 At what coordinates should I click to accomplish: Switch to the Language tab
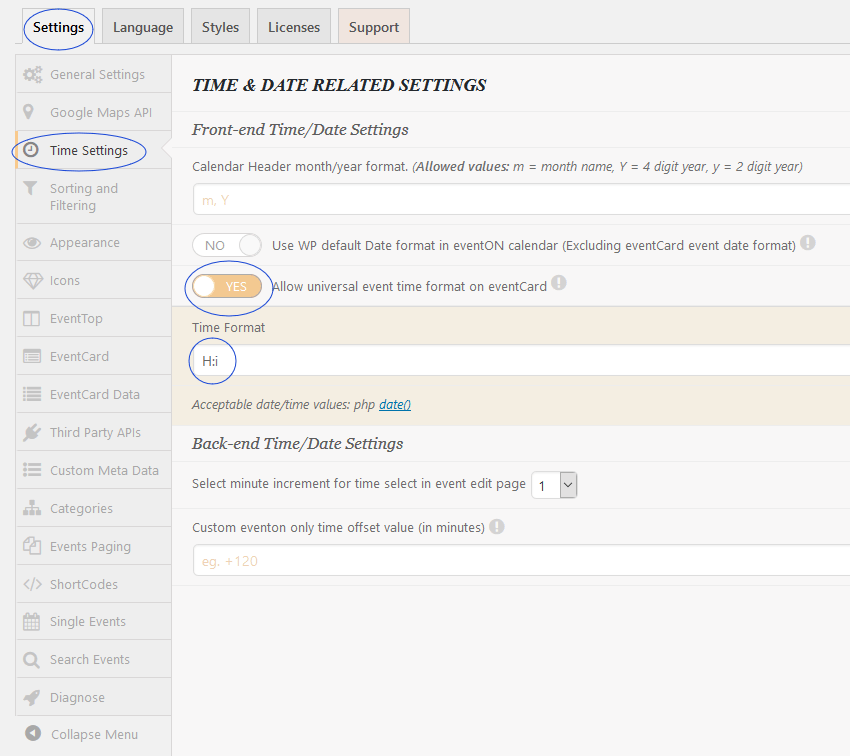coord(143,27)
